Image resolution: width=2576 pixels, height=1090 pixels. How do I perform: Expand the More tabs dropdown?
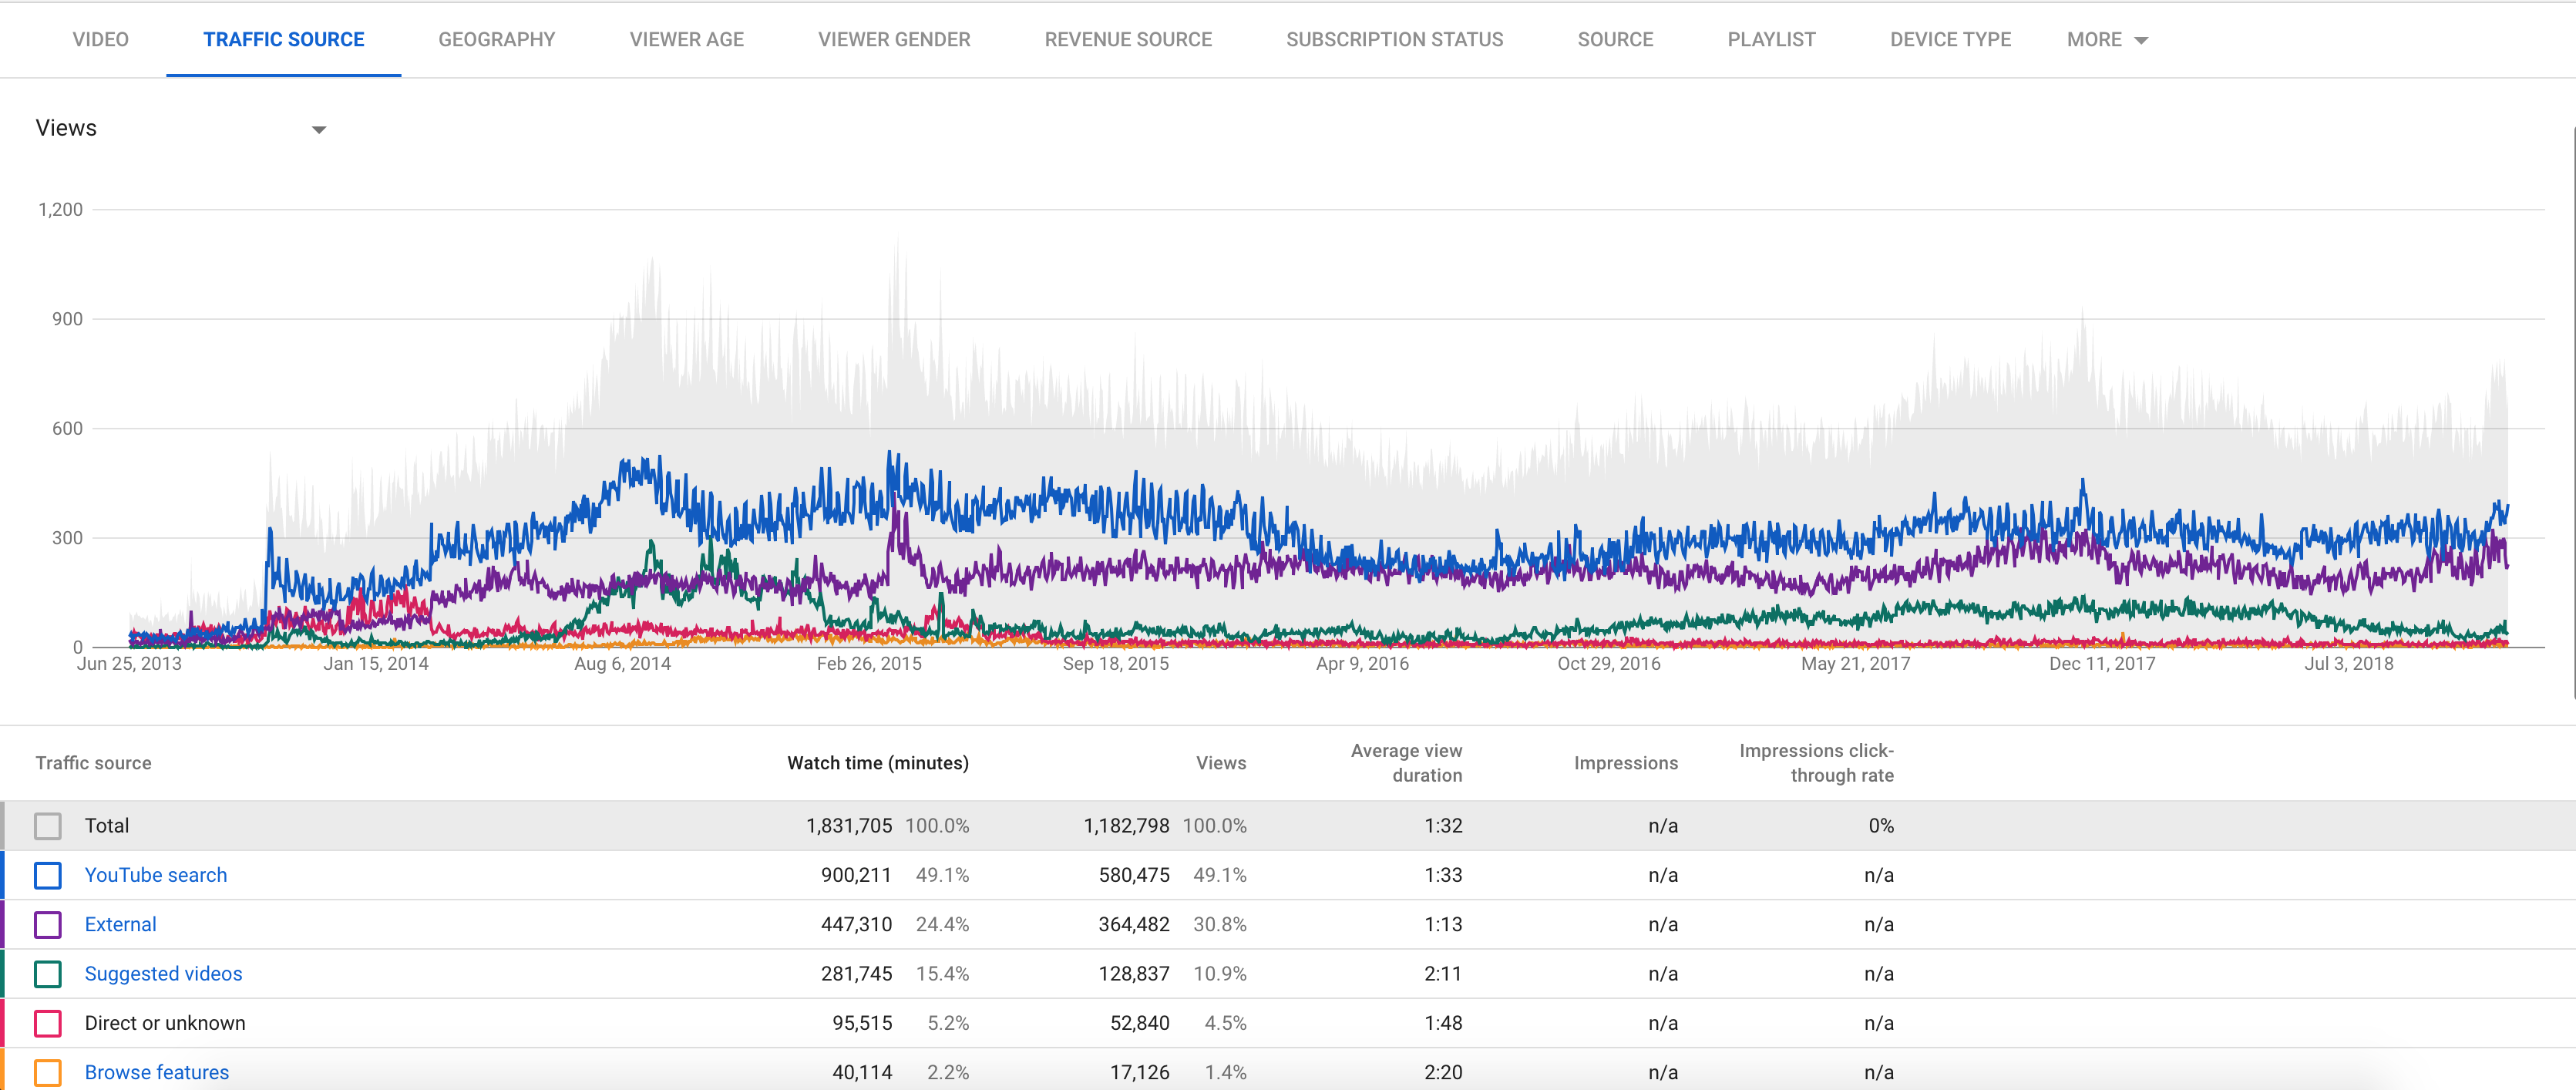point(2107,40)
